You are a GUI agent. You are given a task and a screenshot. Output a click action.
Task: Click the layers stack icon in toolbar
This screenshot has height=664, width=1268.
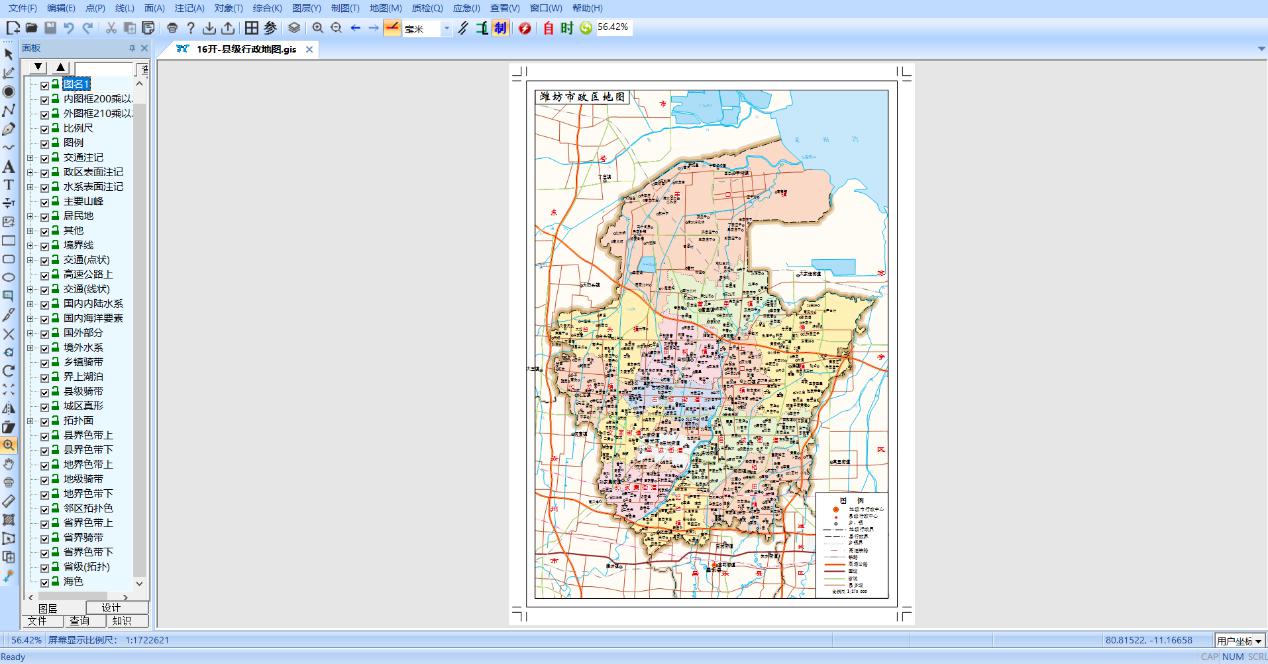[x=294, y=28]
